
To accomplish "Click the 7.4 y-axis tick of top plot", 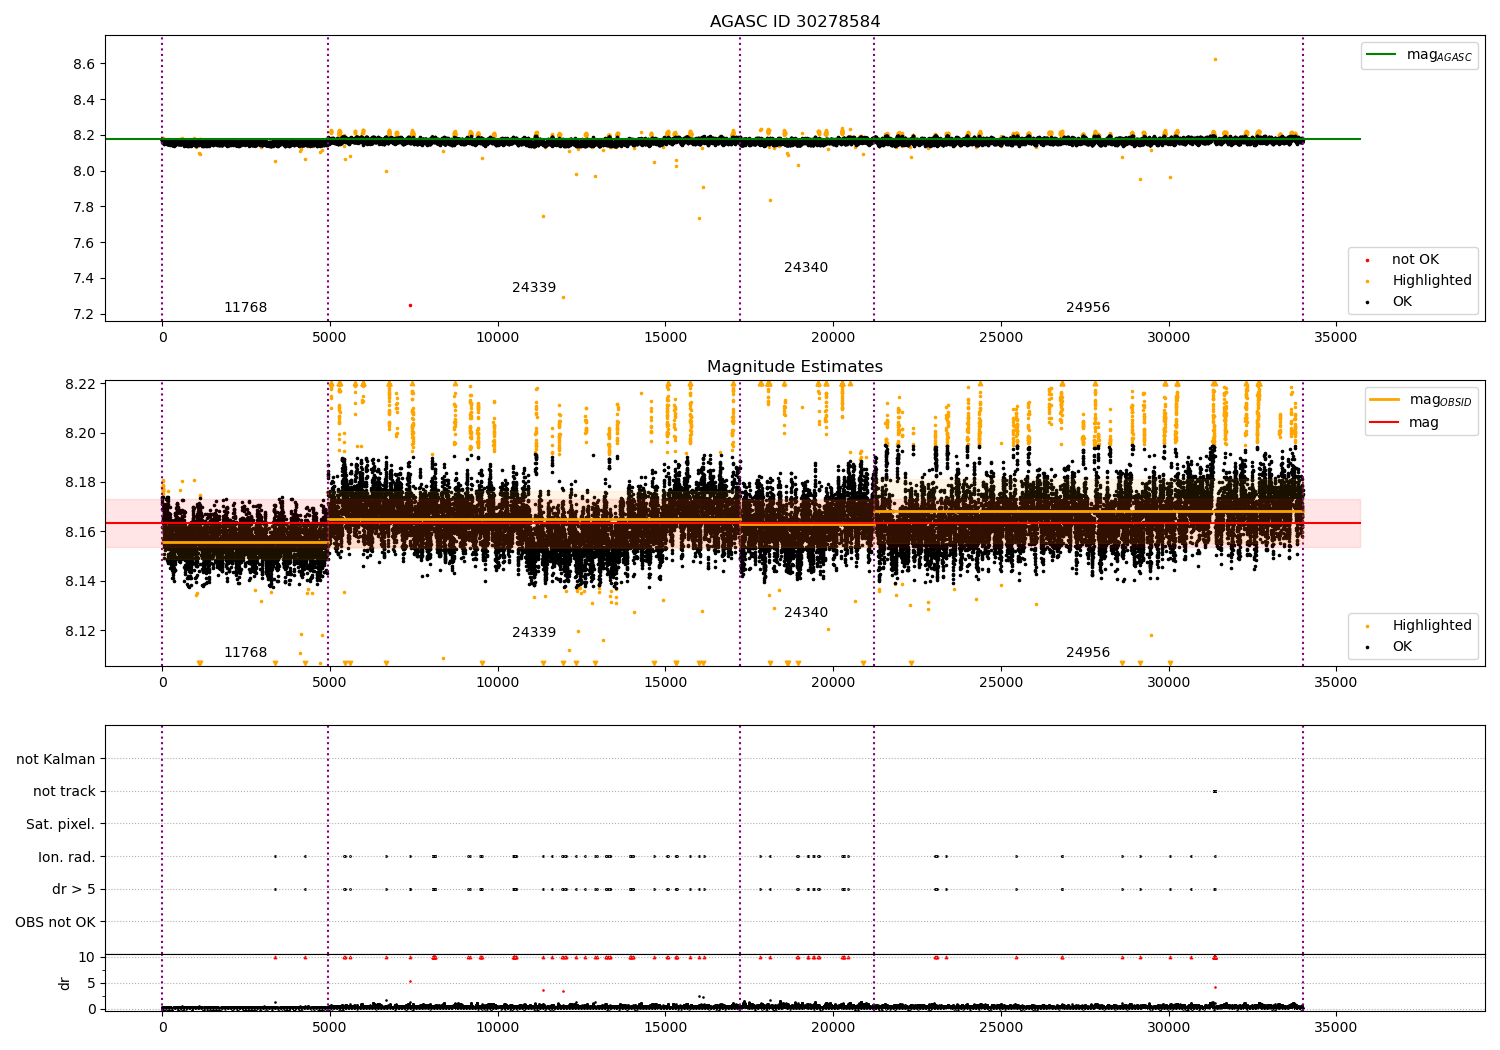I will (x=83, y=279).
